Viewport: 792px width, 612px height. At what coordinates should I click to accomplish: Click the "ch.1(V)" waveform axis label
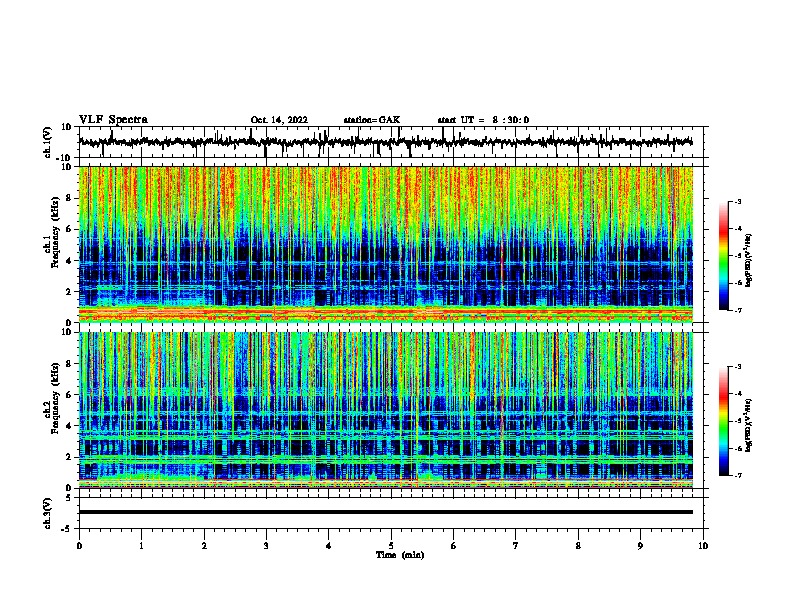click(48, 142)
